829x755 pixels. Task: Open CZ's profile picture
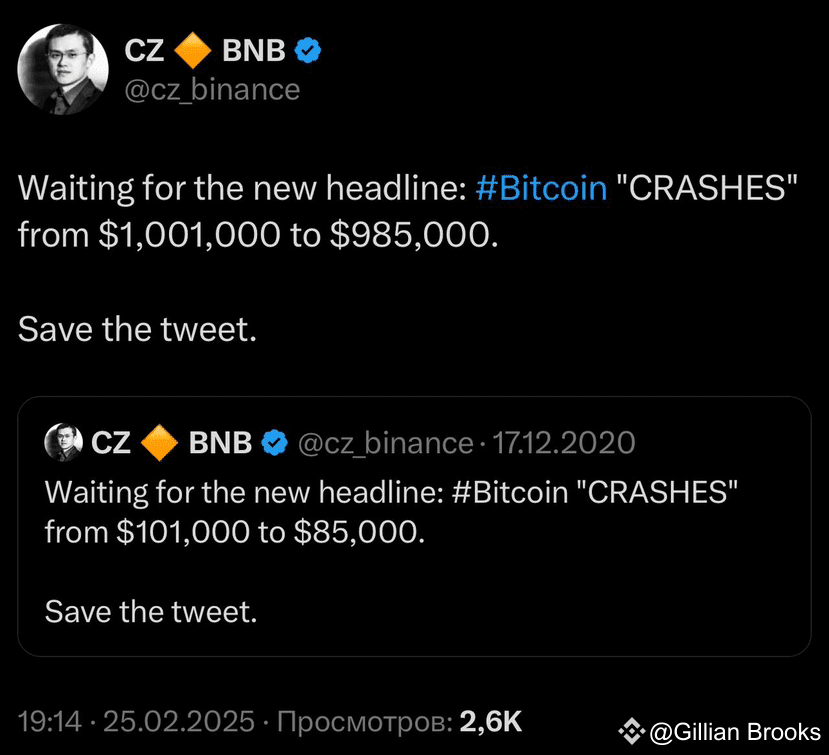pyautogui.click(x=63, y=63)
